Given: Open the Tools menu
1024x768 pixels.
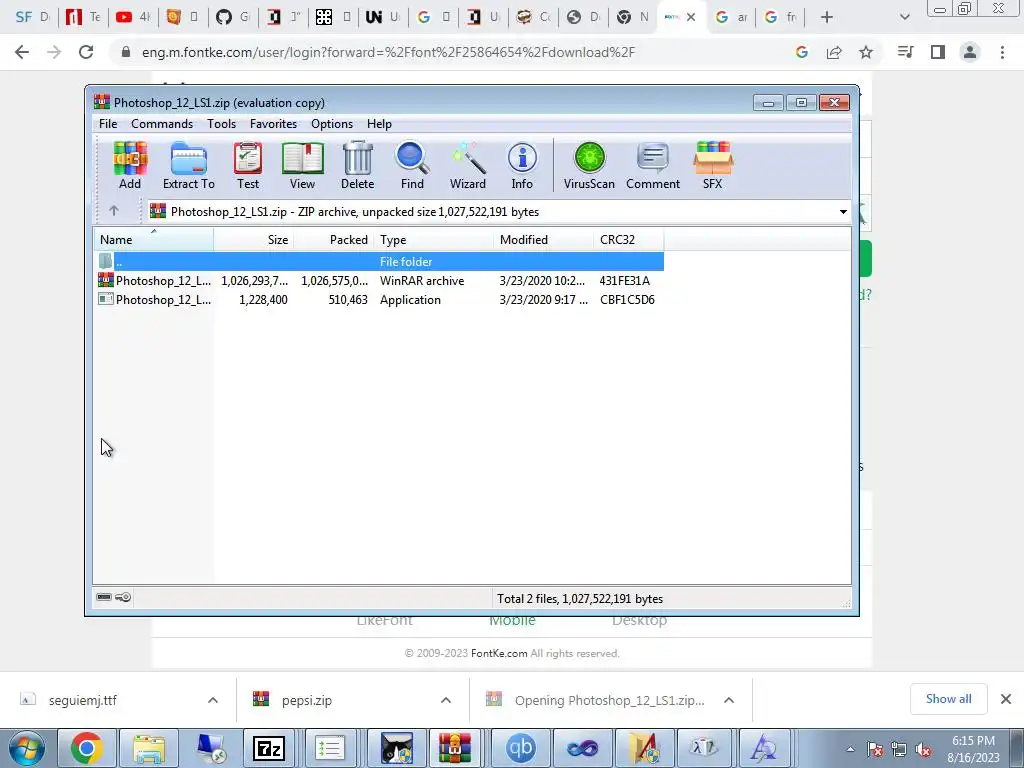Looking at the screenshot, I should click(x=221, y=123).
